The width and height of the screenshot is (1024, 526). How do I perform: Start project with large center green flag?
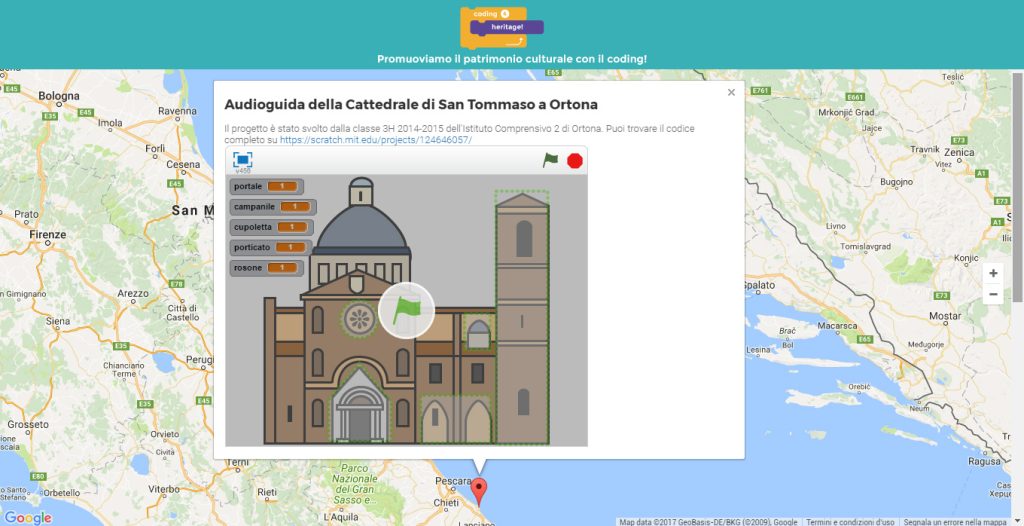click(x=406, y=310)
